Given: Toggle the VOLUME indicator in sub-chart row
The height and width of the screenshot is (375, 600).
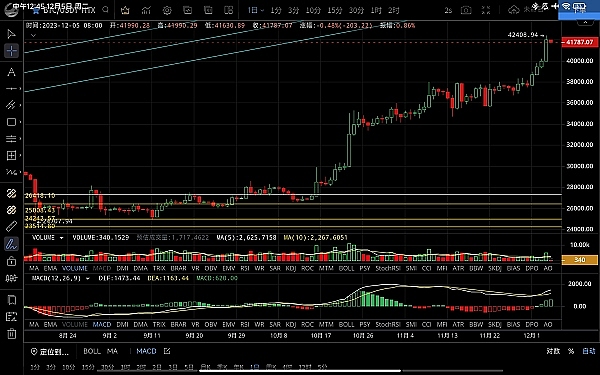Looking at the screenshot, I should (75, 268).
